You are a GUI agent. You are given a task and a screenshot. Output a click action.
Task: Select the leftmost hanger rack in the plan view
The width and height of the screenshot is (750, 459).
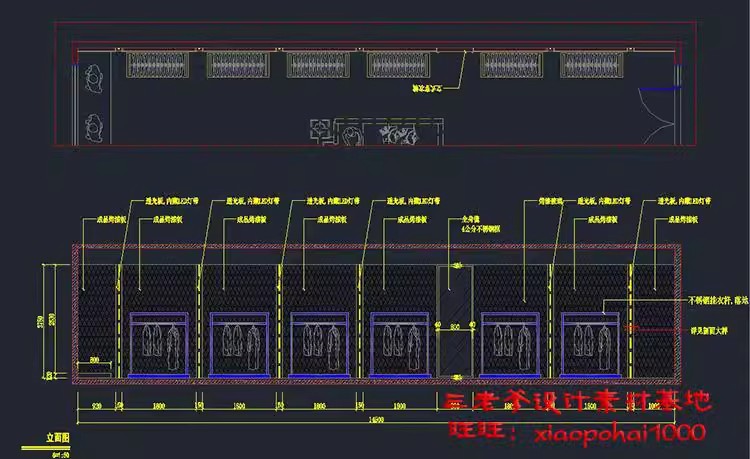157,65
